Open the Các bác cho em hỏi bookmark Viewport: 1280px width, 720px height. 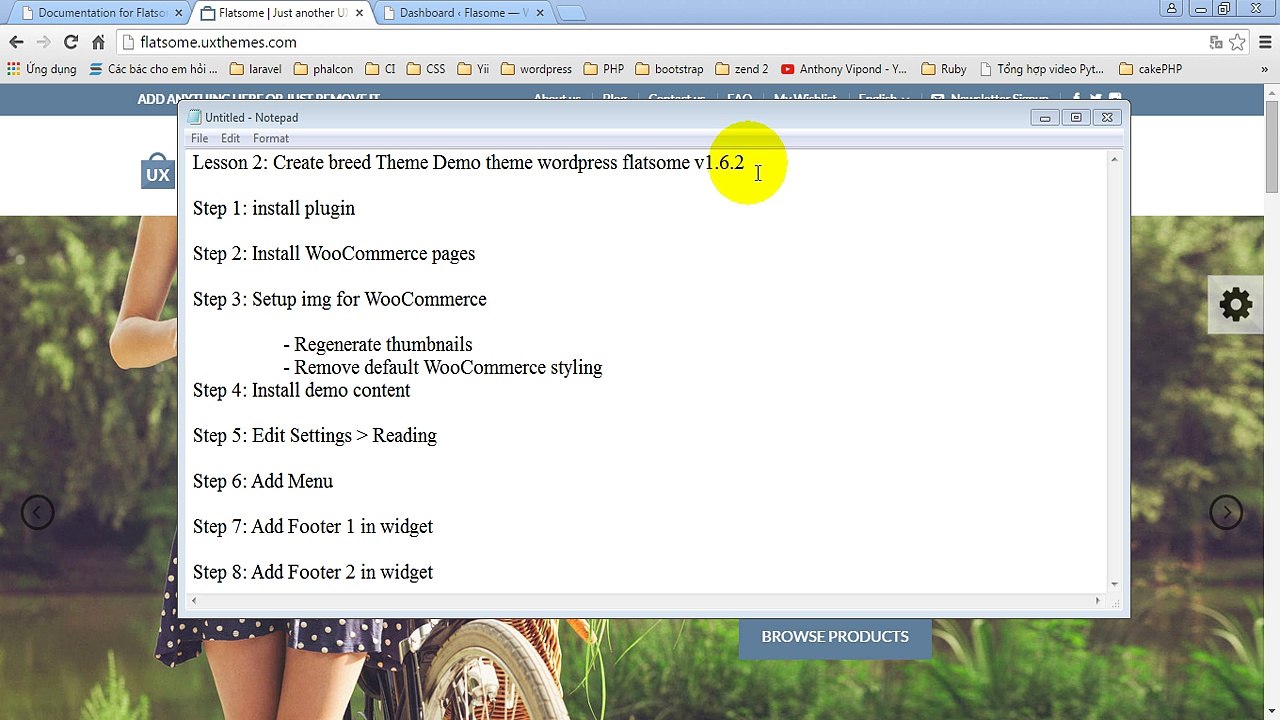click(x=153, y=69)
